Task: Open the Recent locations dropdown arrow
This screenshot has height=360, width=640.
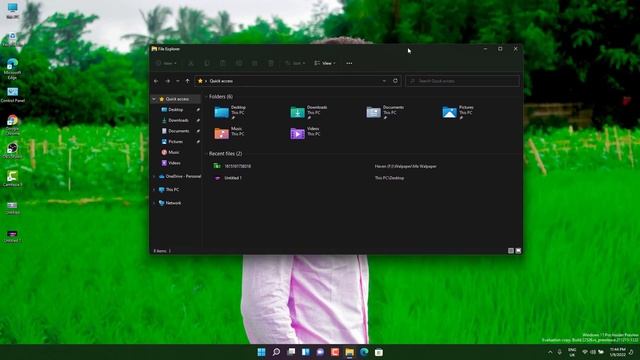Action: [178, 81]
